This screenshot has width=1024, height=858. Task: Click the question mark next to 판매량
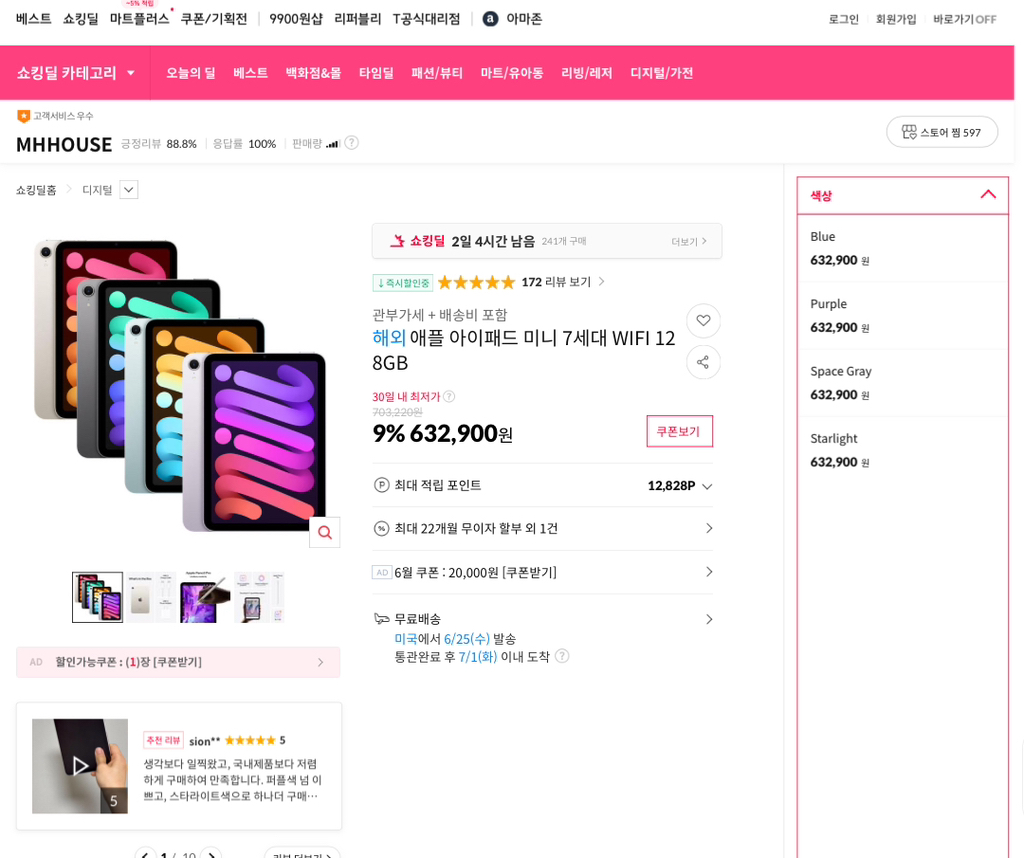click(x=351, y=143)
